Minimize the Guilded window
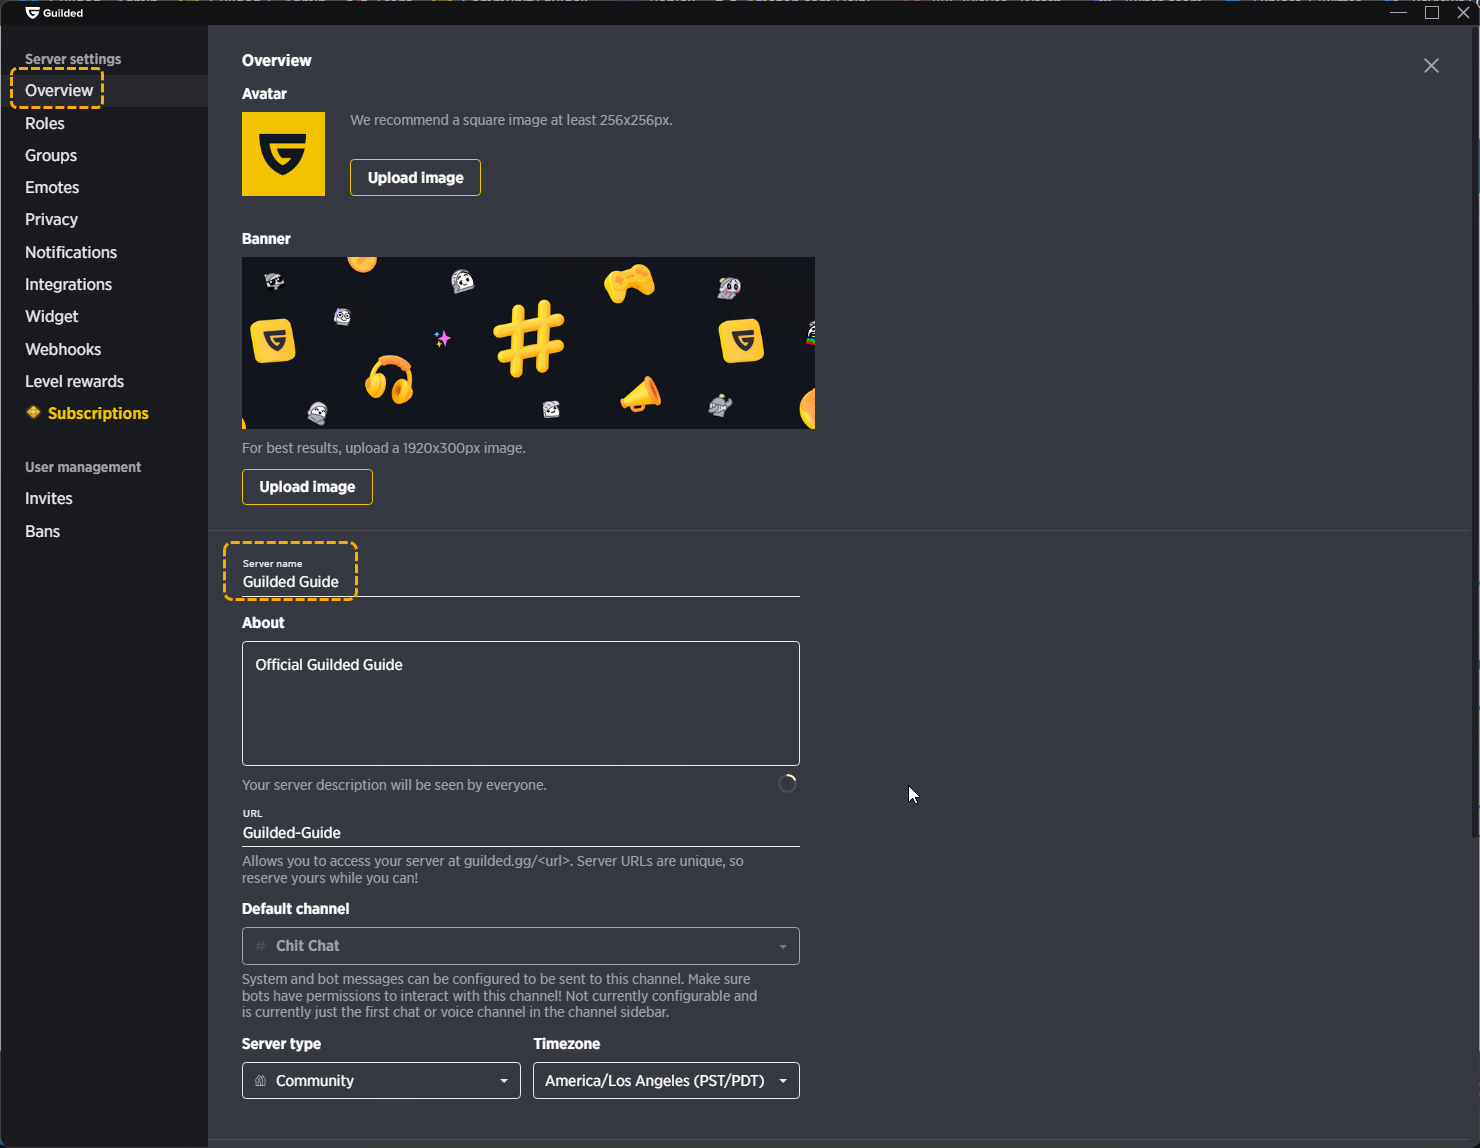Viewport: 1480px width, 1148px height. (1399, 12)
